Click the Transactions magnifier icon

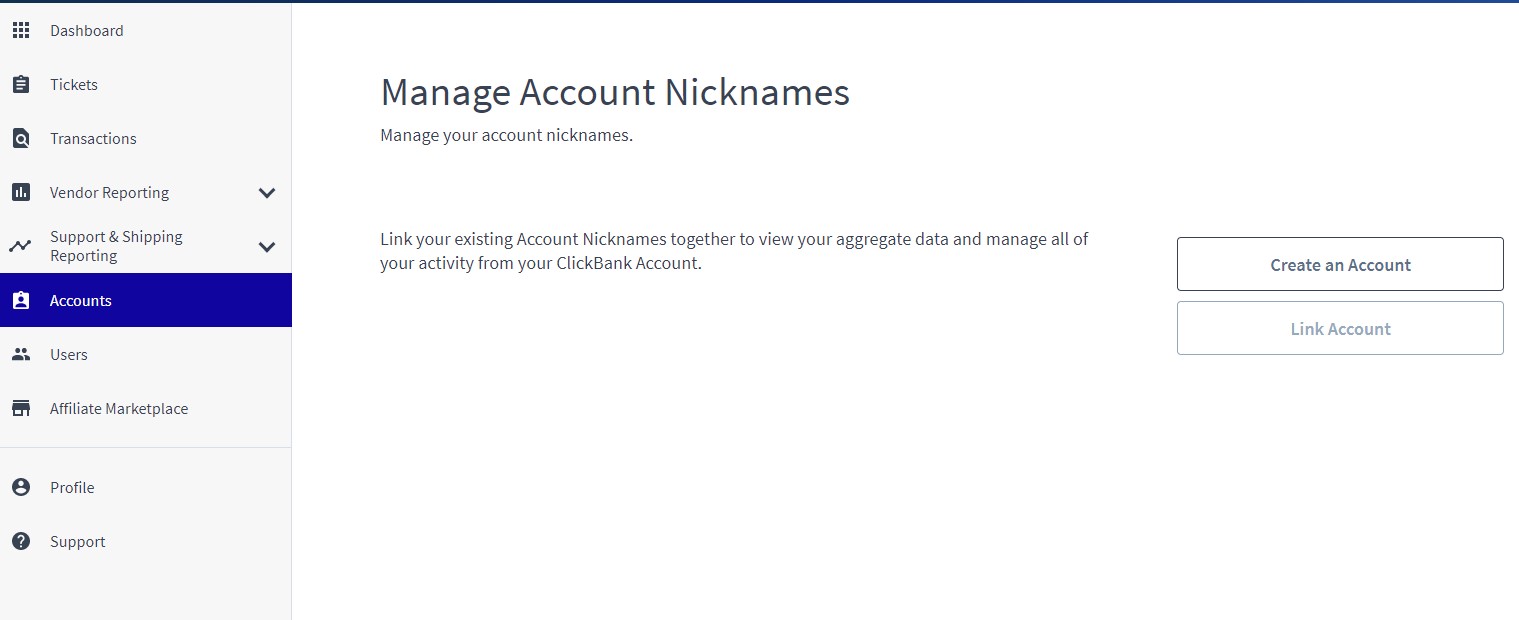point(20,139)
